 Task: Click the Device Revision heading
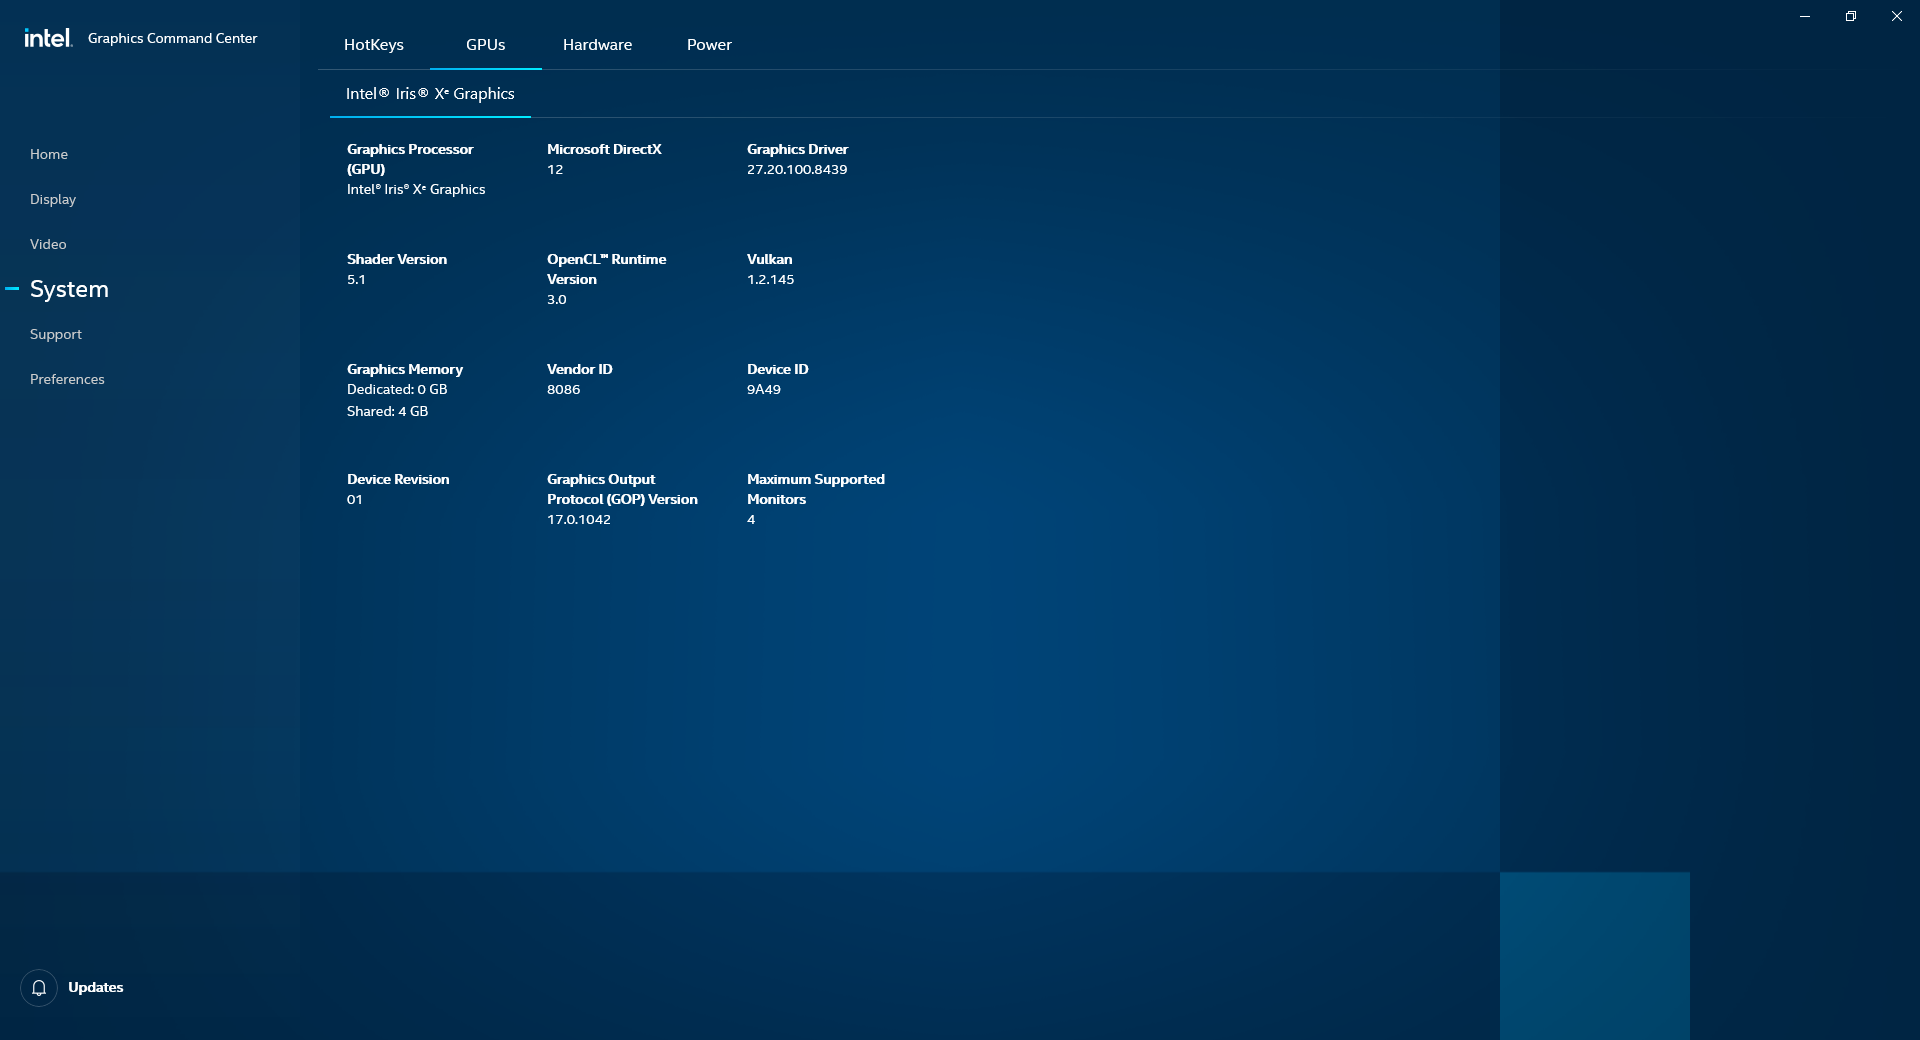tap(398, 479)
